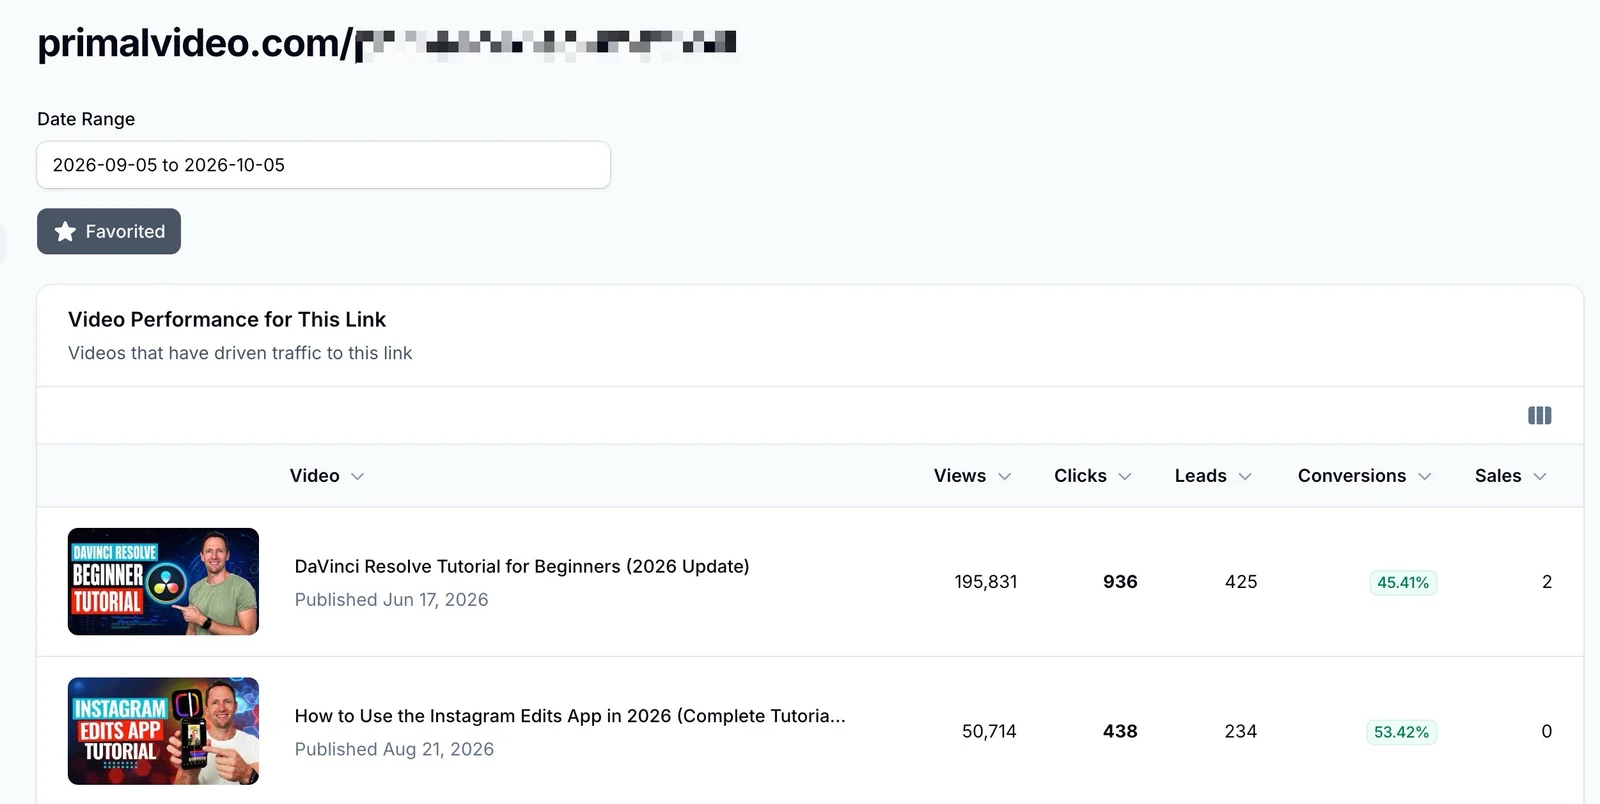
Task: Click the 53.42% conversion badge
Action: coord(1401,732)
